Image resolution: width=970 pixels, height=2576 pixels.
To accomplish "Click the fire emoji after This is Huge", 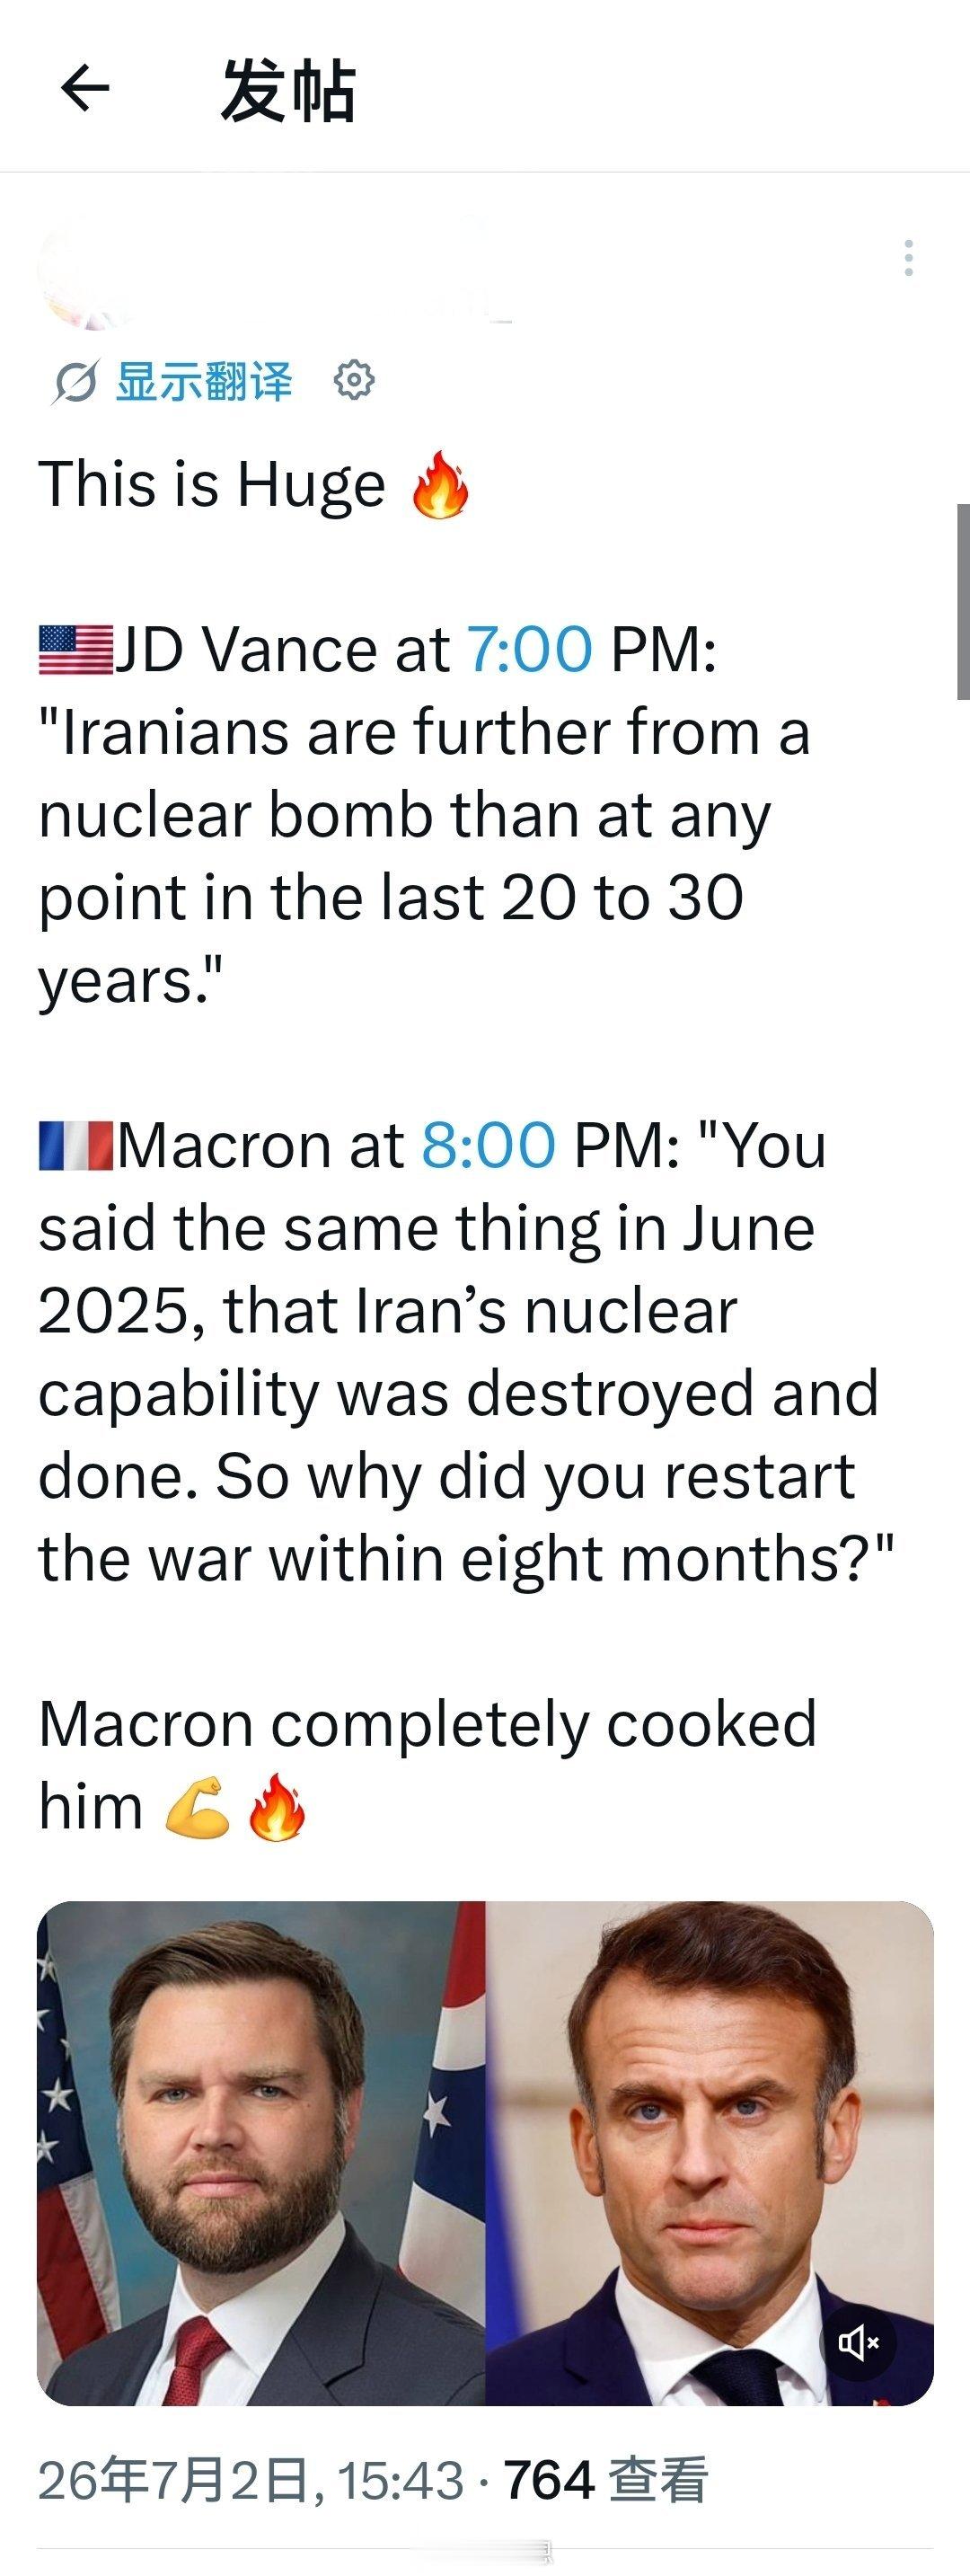I will (440, 485).
